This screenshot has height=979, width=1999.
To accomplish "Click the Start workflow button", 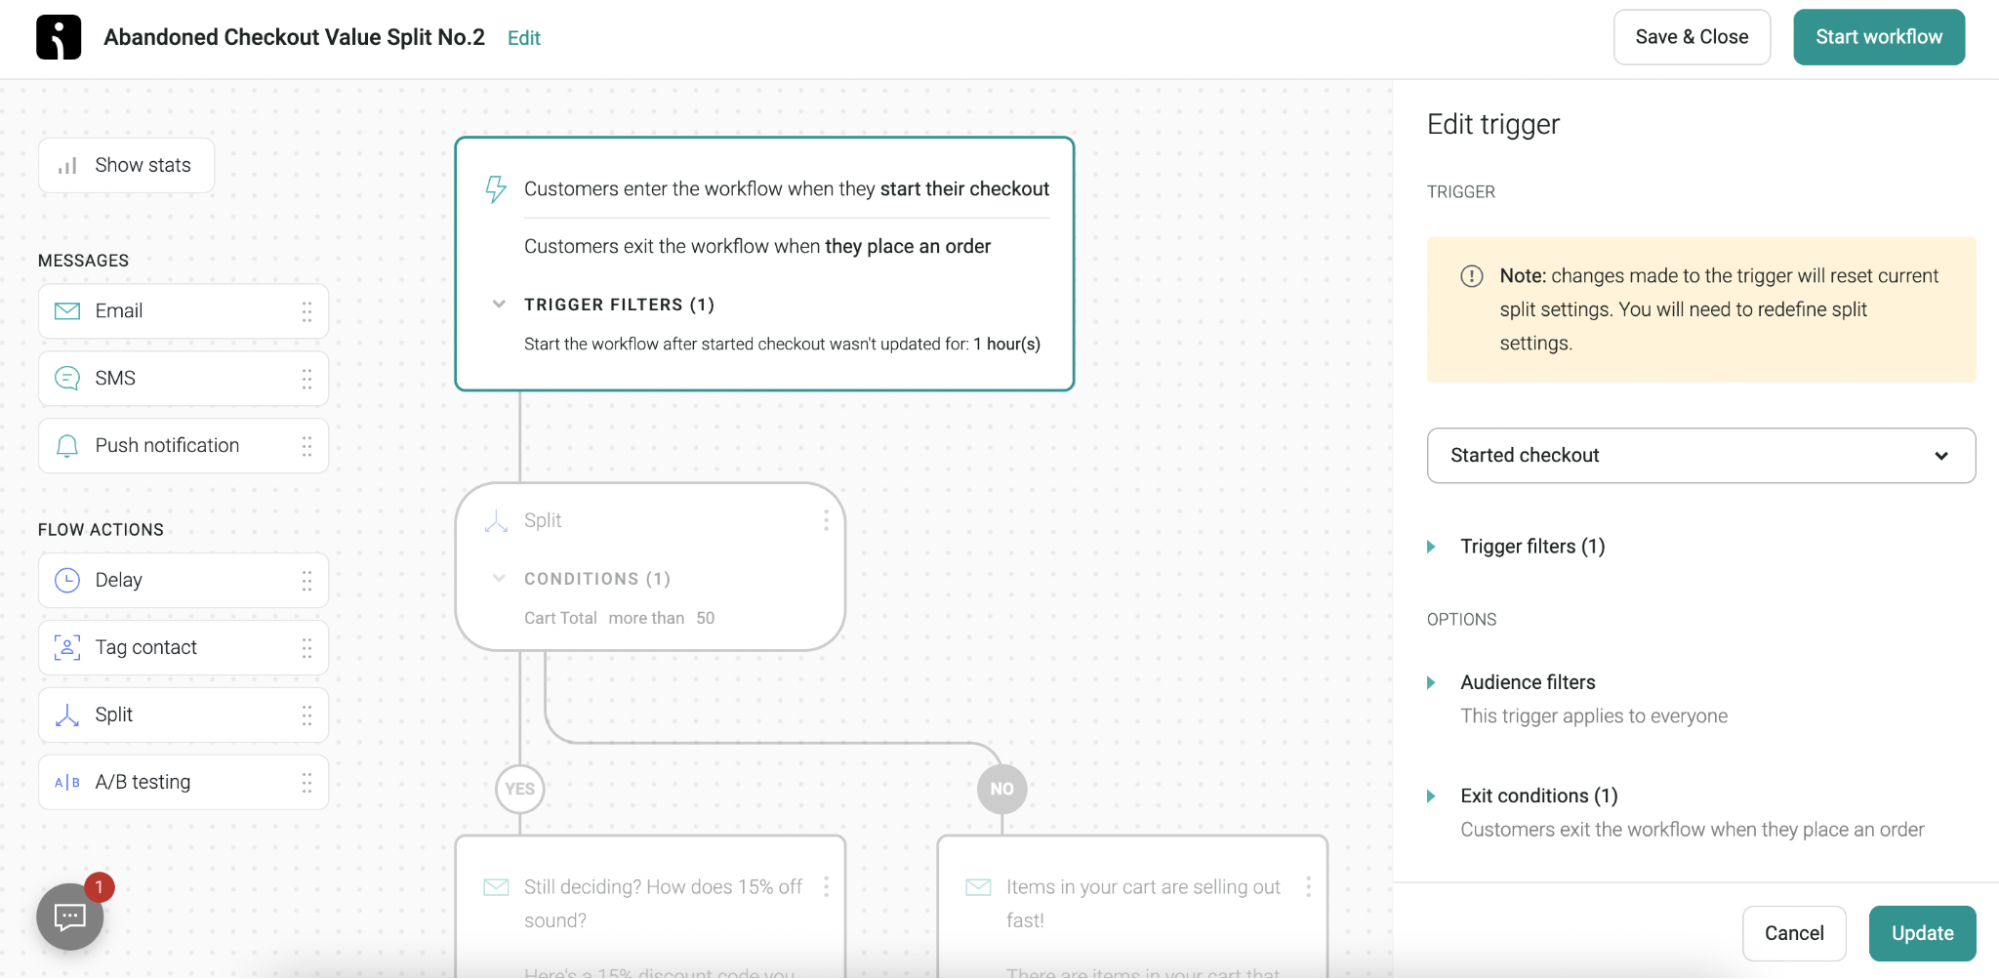I will point(1878,37).
